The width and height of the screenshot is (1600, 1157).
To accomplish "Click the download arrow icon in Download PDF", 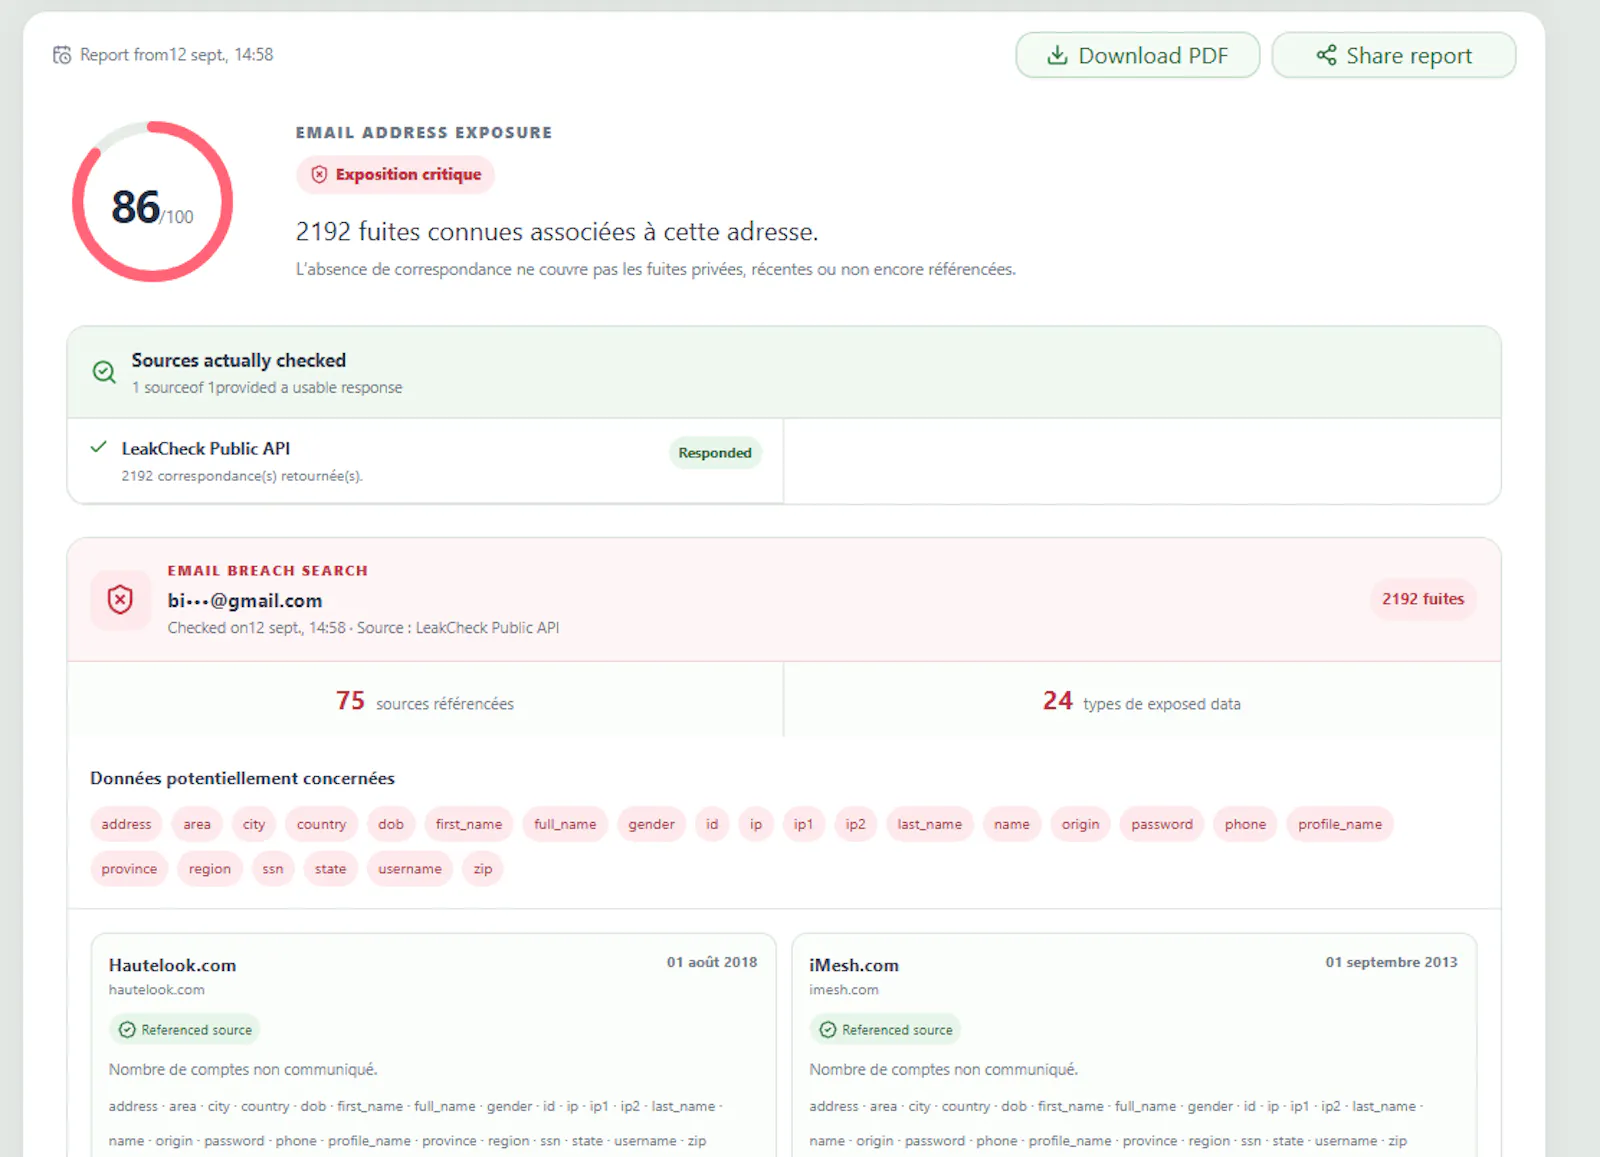I will point(1057,55).
